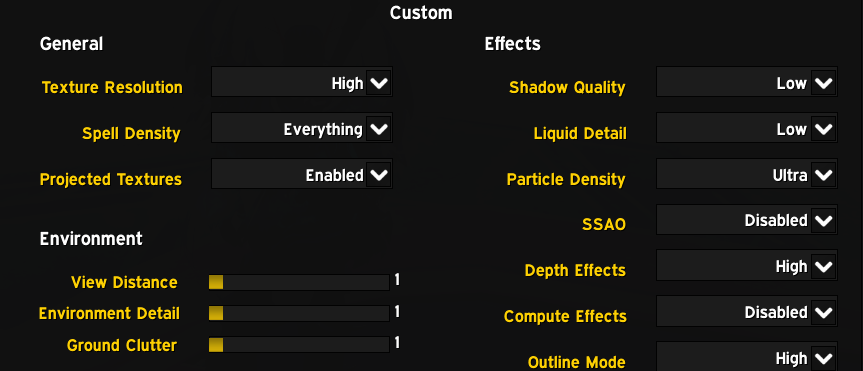Click the Texture Resolution High value box

point(302,82)
